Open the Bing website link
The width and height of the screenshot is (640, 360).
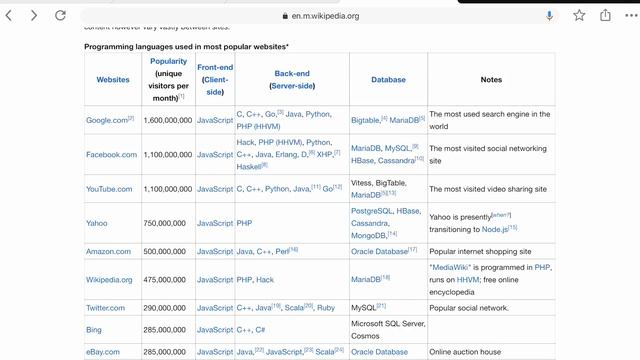click(93, 330)
